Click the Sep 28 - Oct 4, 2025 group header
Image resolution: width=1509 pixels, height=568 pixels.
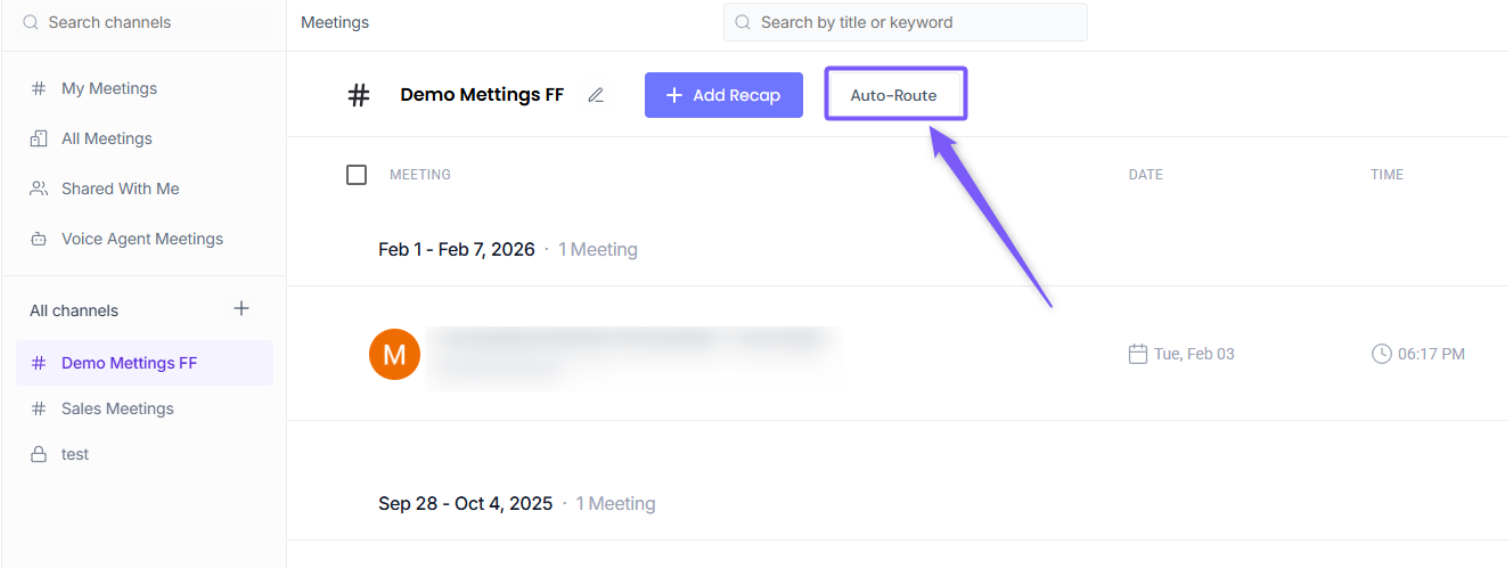pos(465,503)
